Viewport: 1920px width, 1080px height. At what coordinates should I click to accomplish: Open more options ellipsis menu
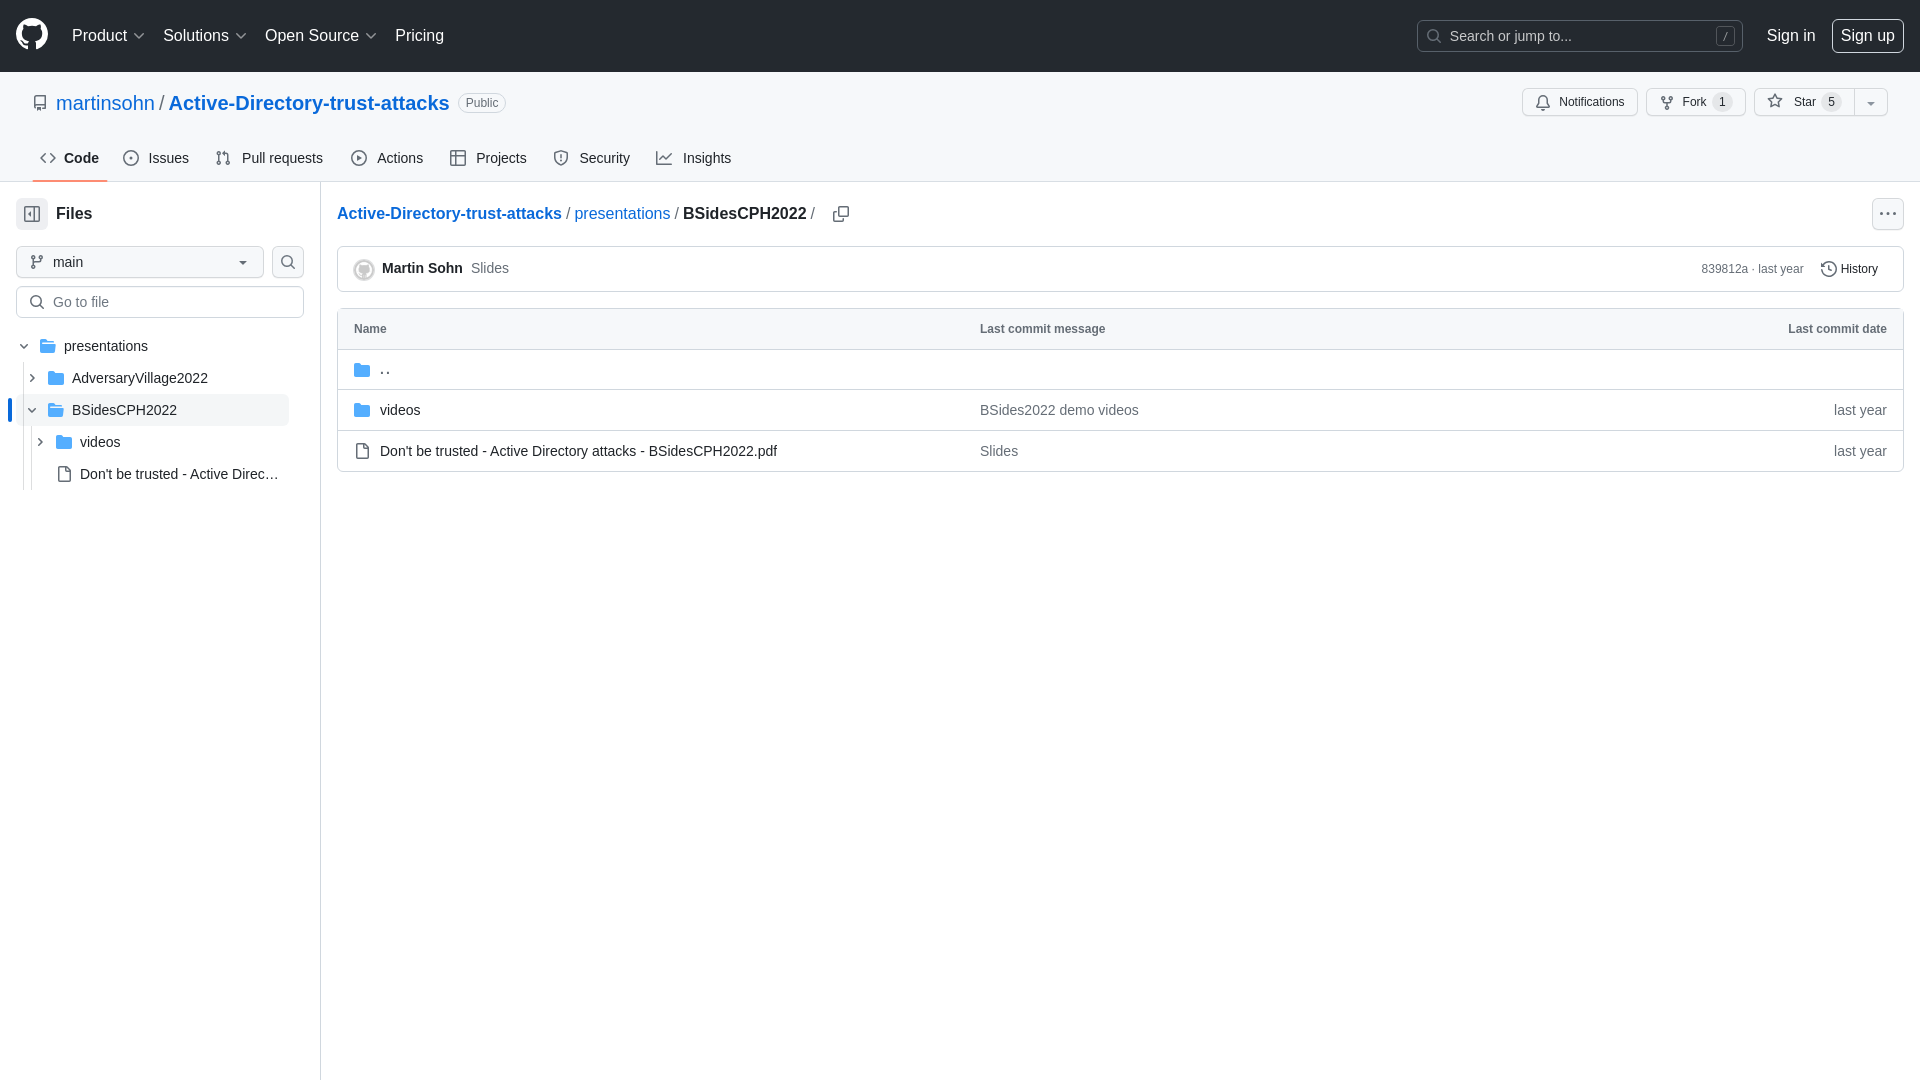[x=1887, y=214]
